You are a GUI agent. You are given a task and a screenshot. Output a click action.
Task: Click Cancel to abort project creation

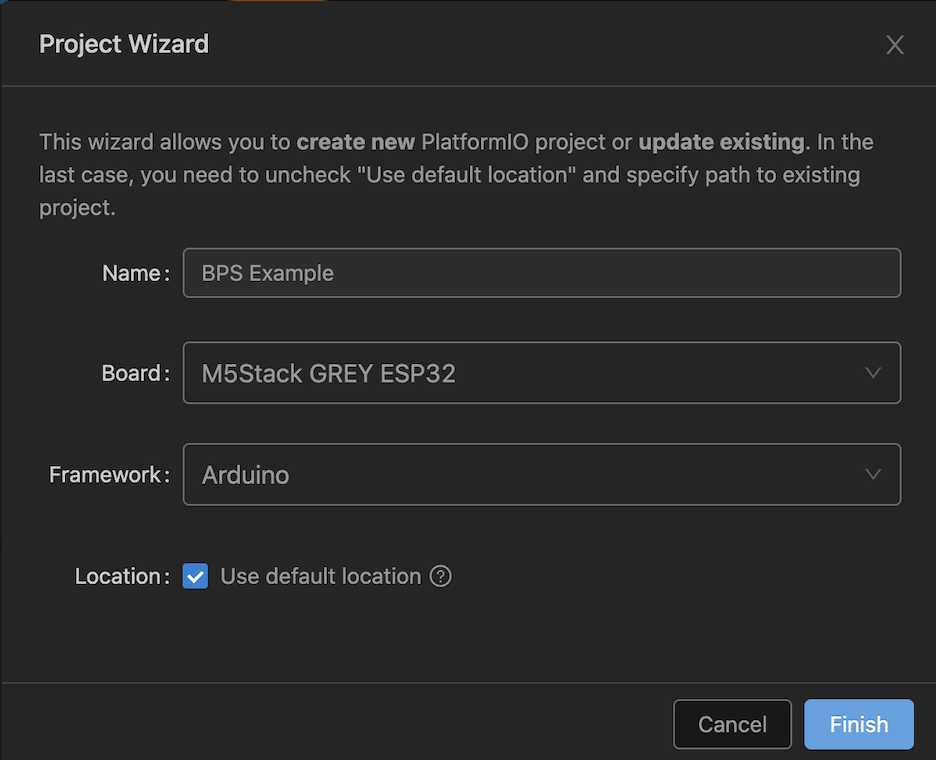732,724
